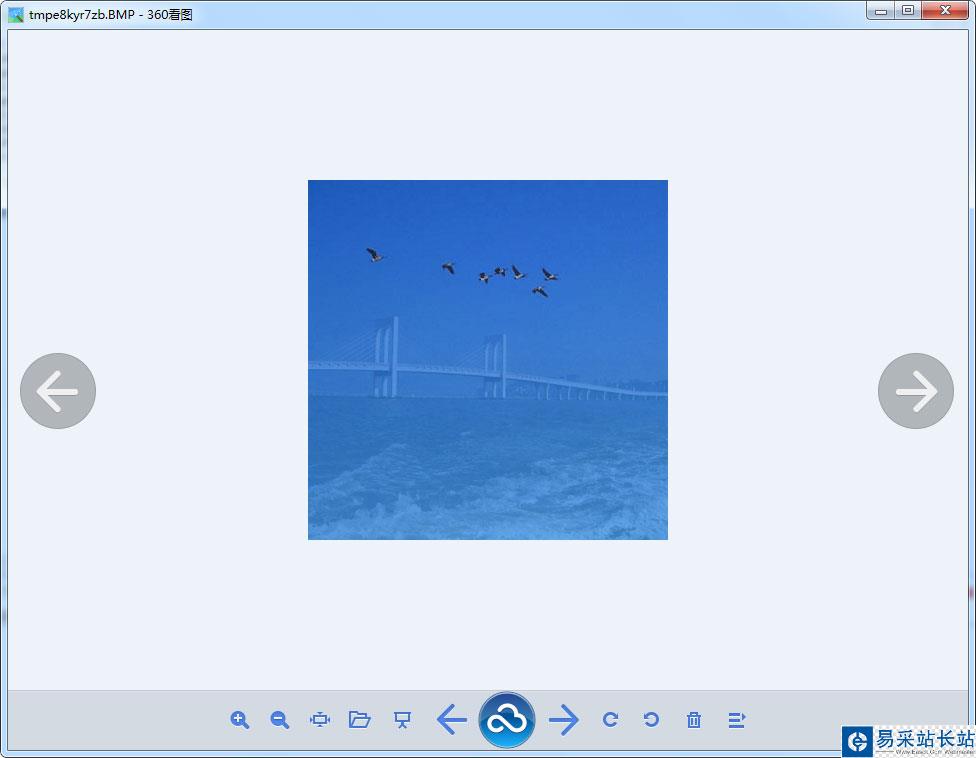Go to previous image using toolbar left arrow
Viewport: 976px width, 758px height.
point(452,720)
